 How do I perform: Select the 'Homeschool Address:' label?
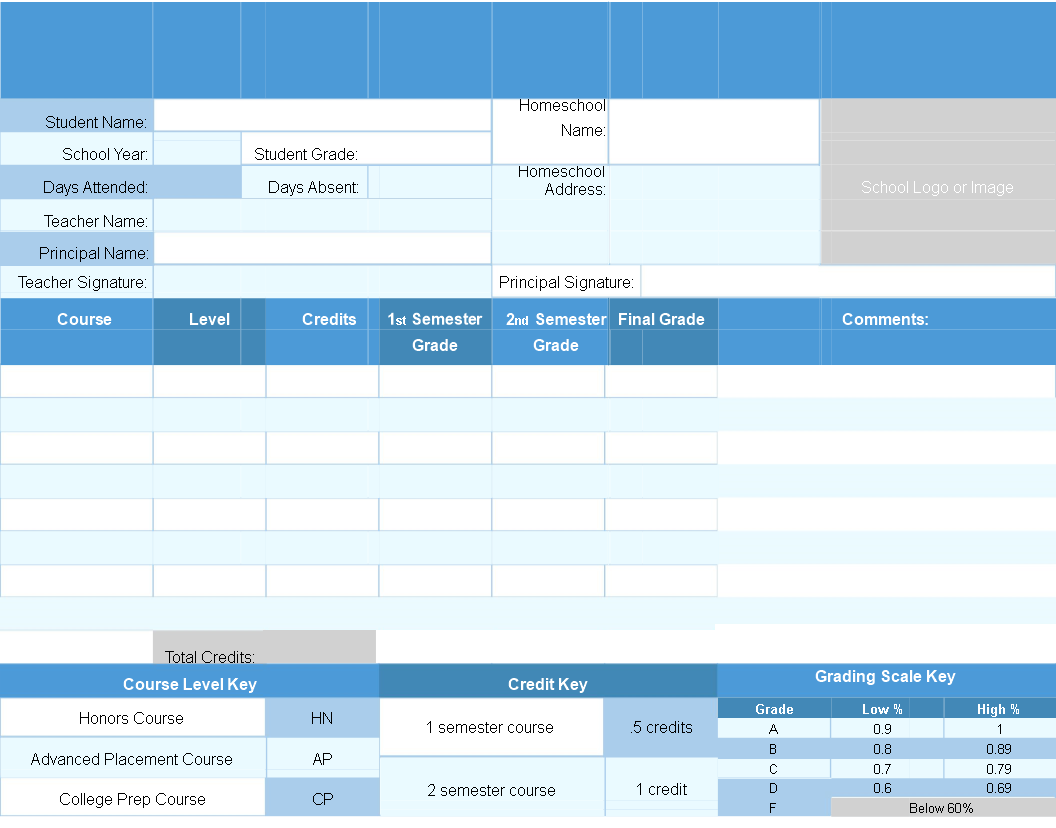point(562,181)
